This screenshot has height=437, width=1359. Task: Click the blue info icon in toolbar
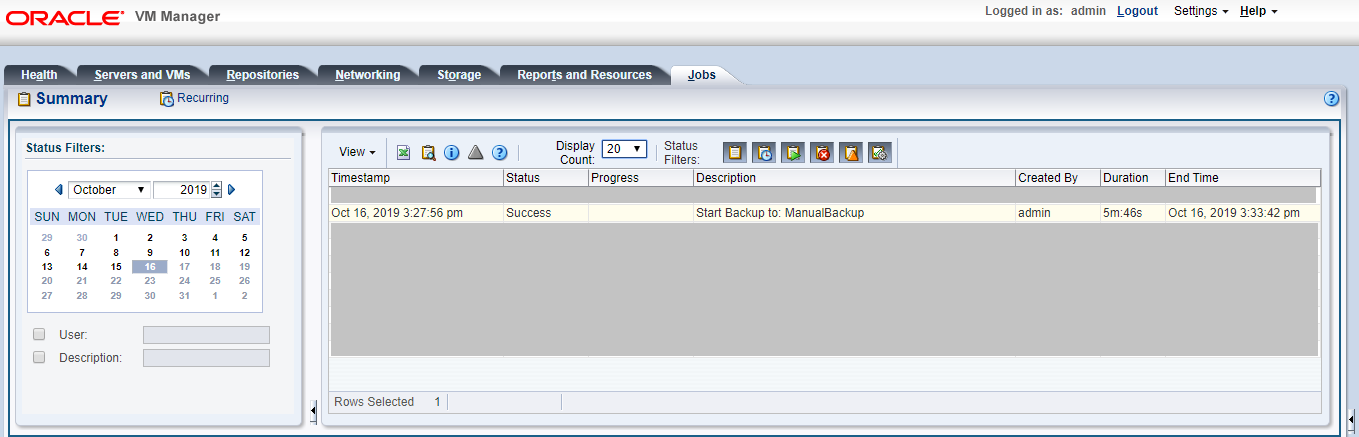451,153
